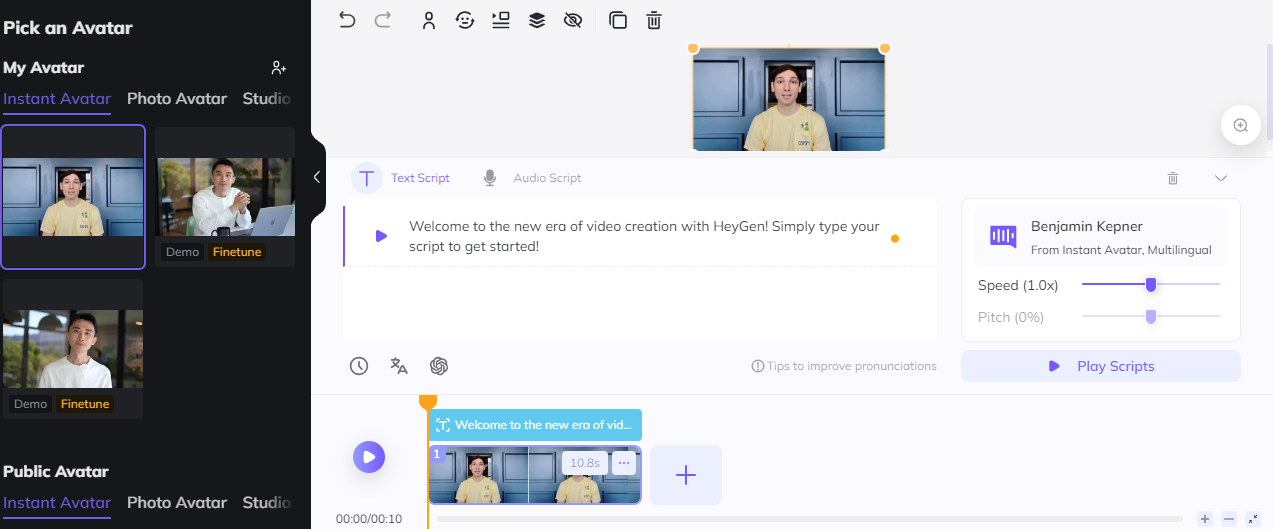1273x529 pixels.
Task: Open the translate script icon
Action: pos(399,366)
